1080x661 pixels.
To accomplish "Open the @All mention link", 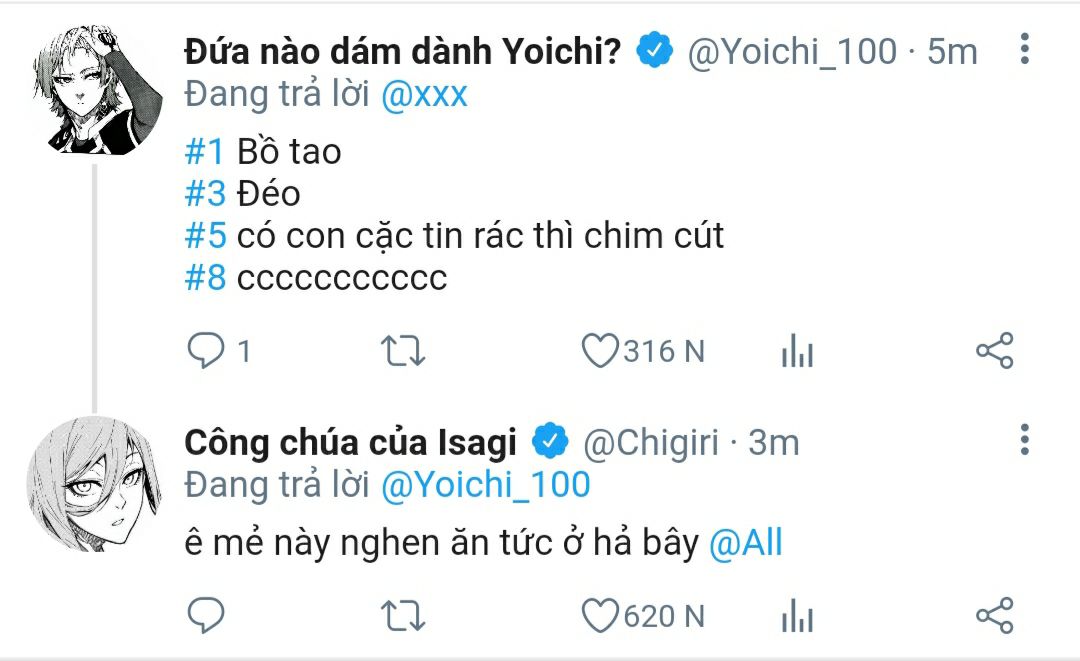I will pyautogui.click(x=746, y=543).
